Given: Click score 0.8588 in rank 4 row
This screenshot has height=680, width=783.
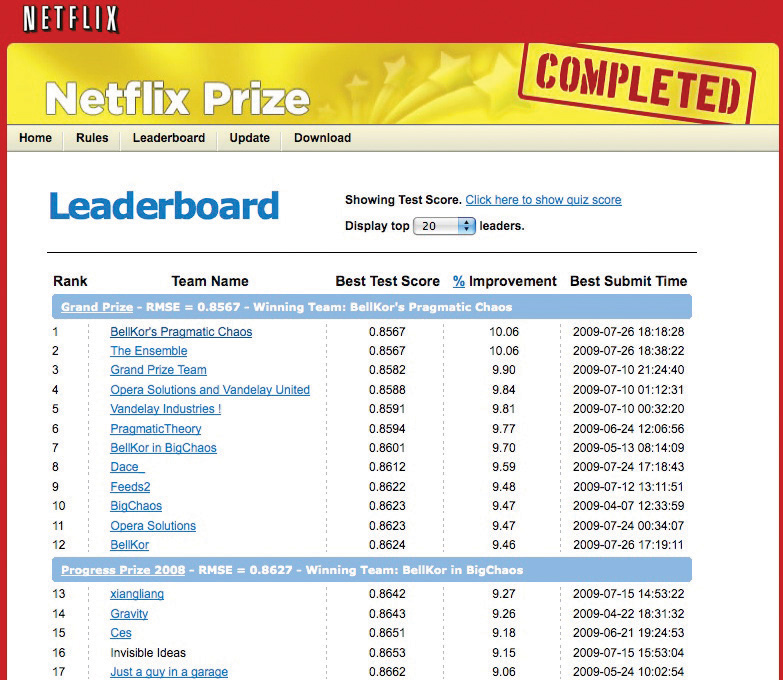Looking at the screenshot, I should point(387,389).
